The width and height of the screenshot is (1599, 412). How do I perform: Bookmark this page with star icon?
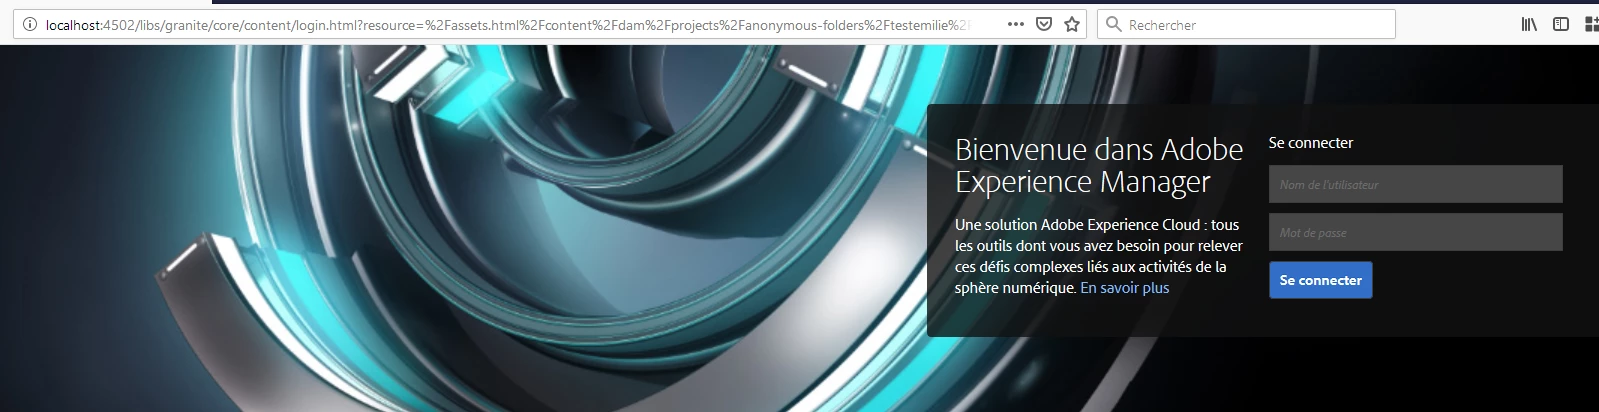pos(1072,24)
